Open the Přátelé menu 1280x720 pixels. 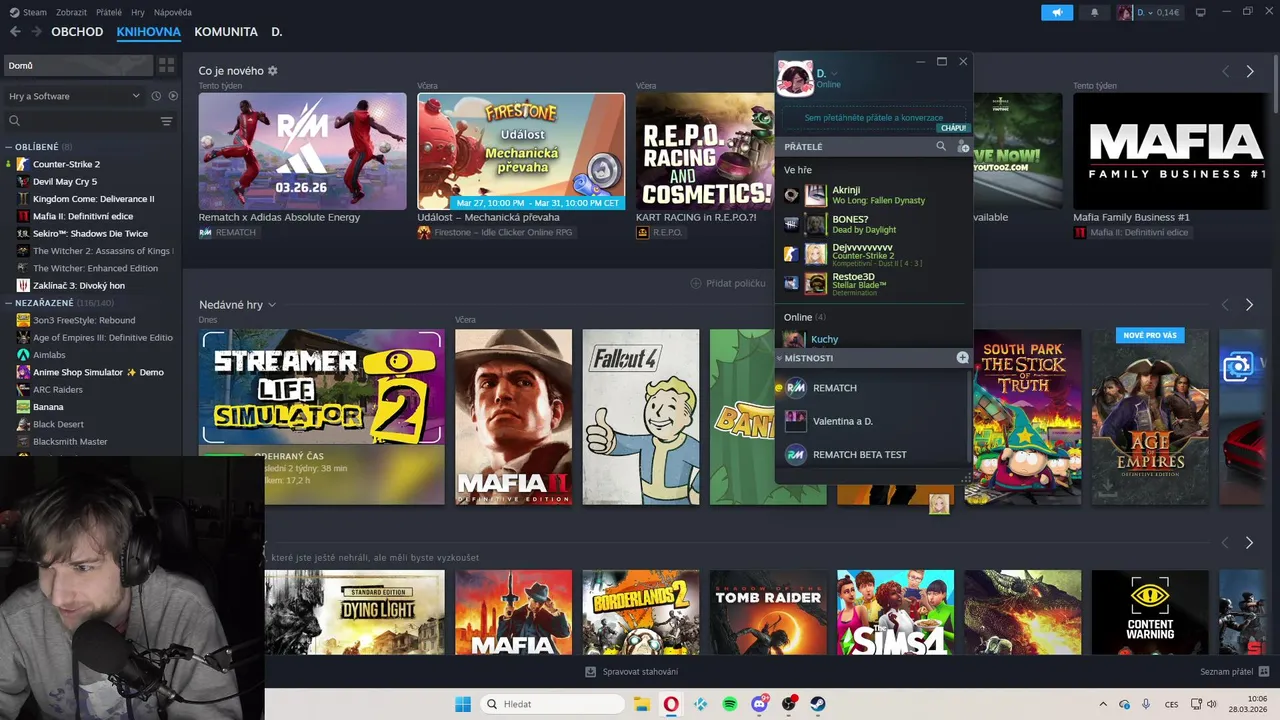109,12
